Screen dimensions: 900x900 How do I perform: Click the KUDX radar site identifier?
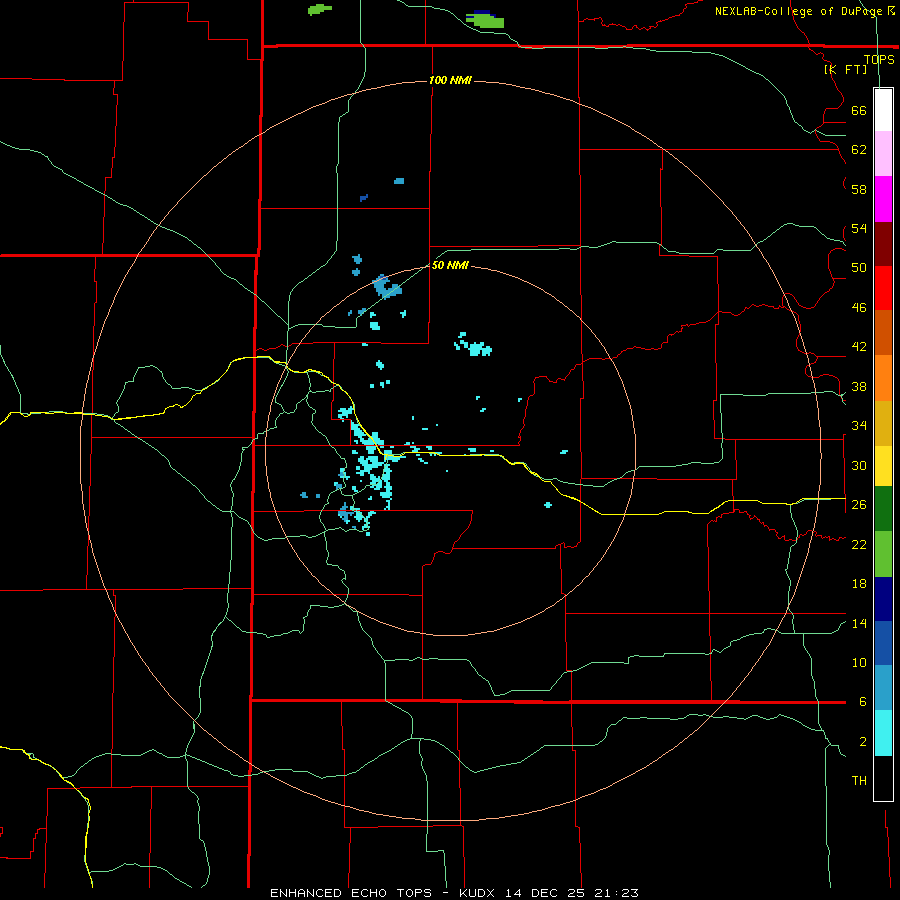pyautogui.click(x=479, y=893)
